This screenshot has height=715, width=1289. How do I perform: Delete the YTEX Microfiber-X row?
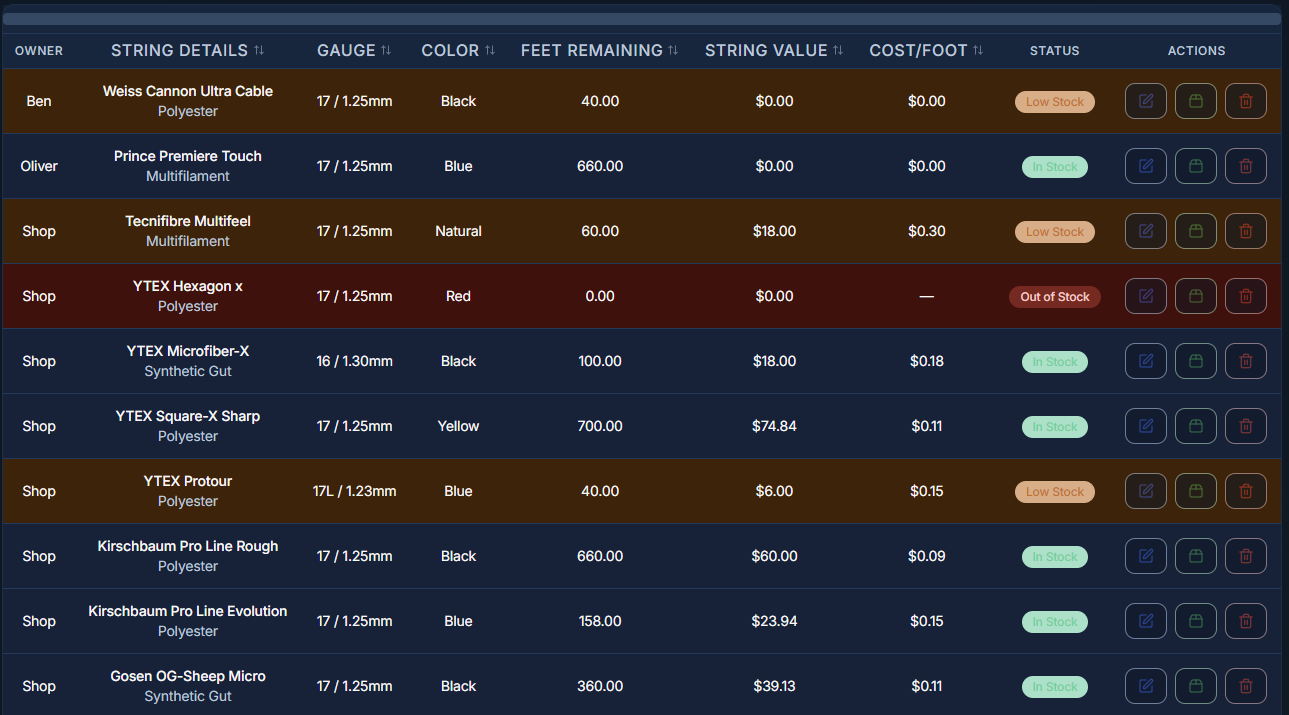pyautogui.click(x=1246, y=361)
